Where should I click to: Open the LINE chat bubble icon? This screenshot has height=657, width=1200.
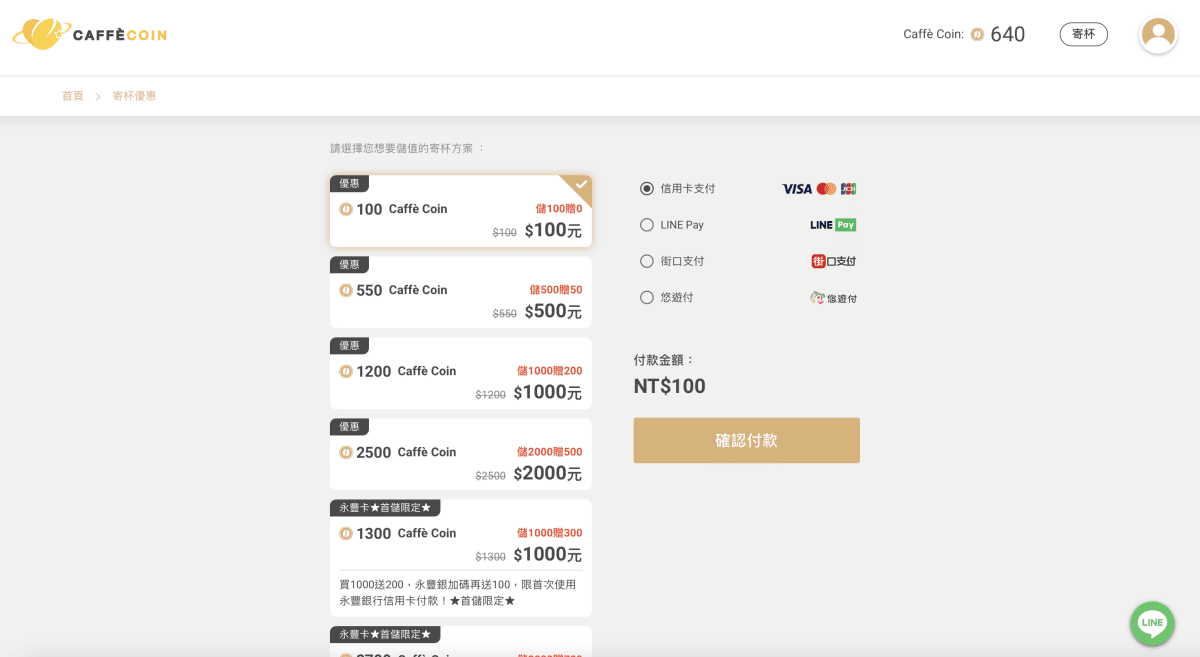point(1152,623)
